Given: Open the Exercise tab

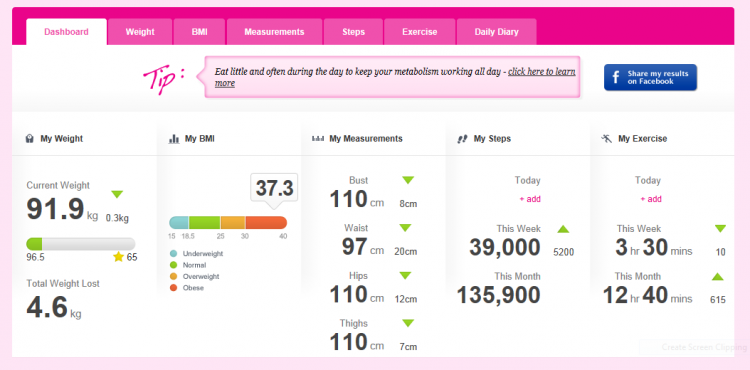Looking at the screenshot, I should [x=419, y=32].
